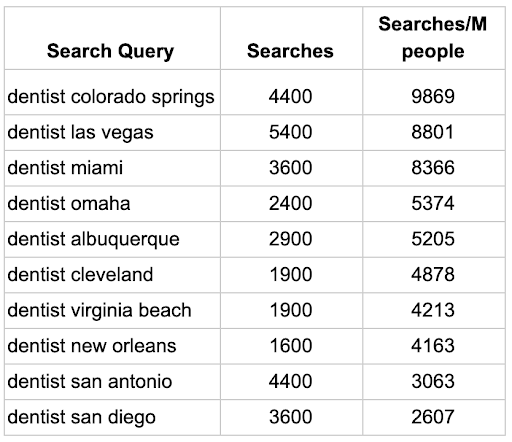This screenshot has width=512, height=442.
Task: Select the dentist cleveland query cell
Action: pyautogui.click(x=112, y=275)
